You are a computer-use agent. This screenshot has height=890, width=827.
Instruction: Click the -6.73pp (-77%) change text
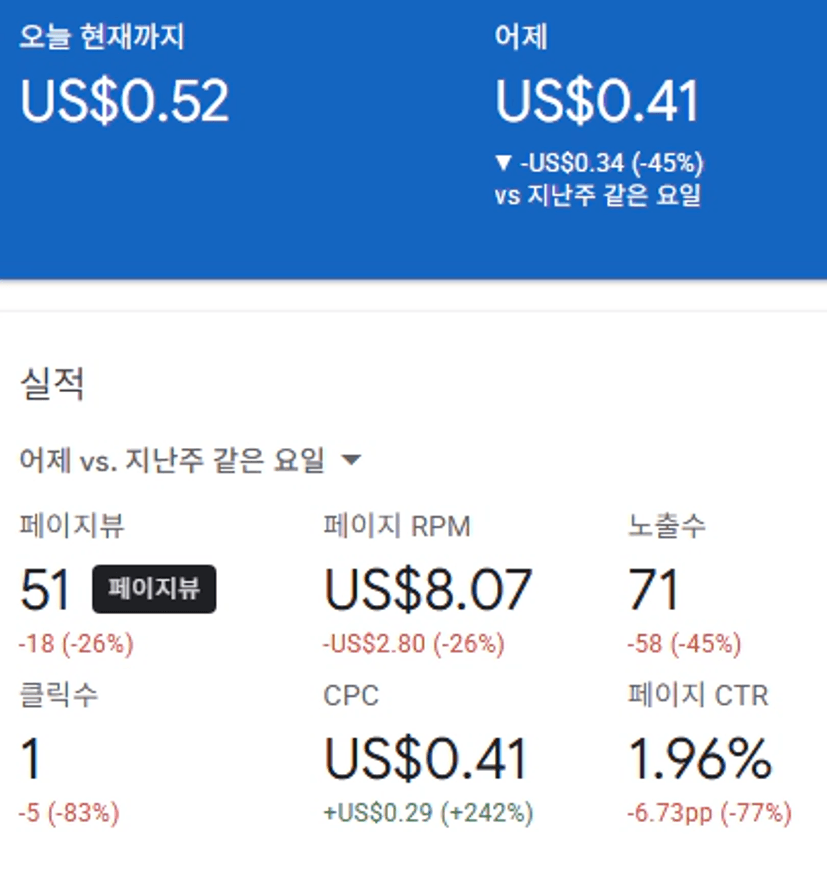tap(709, 814)
